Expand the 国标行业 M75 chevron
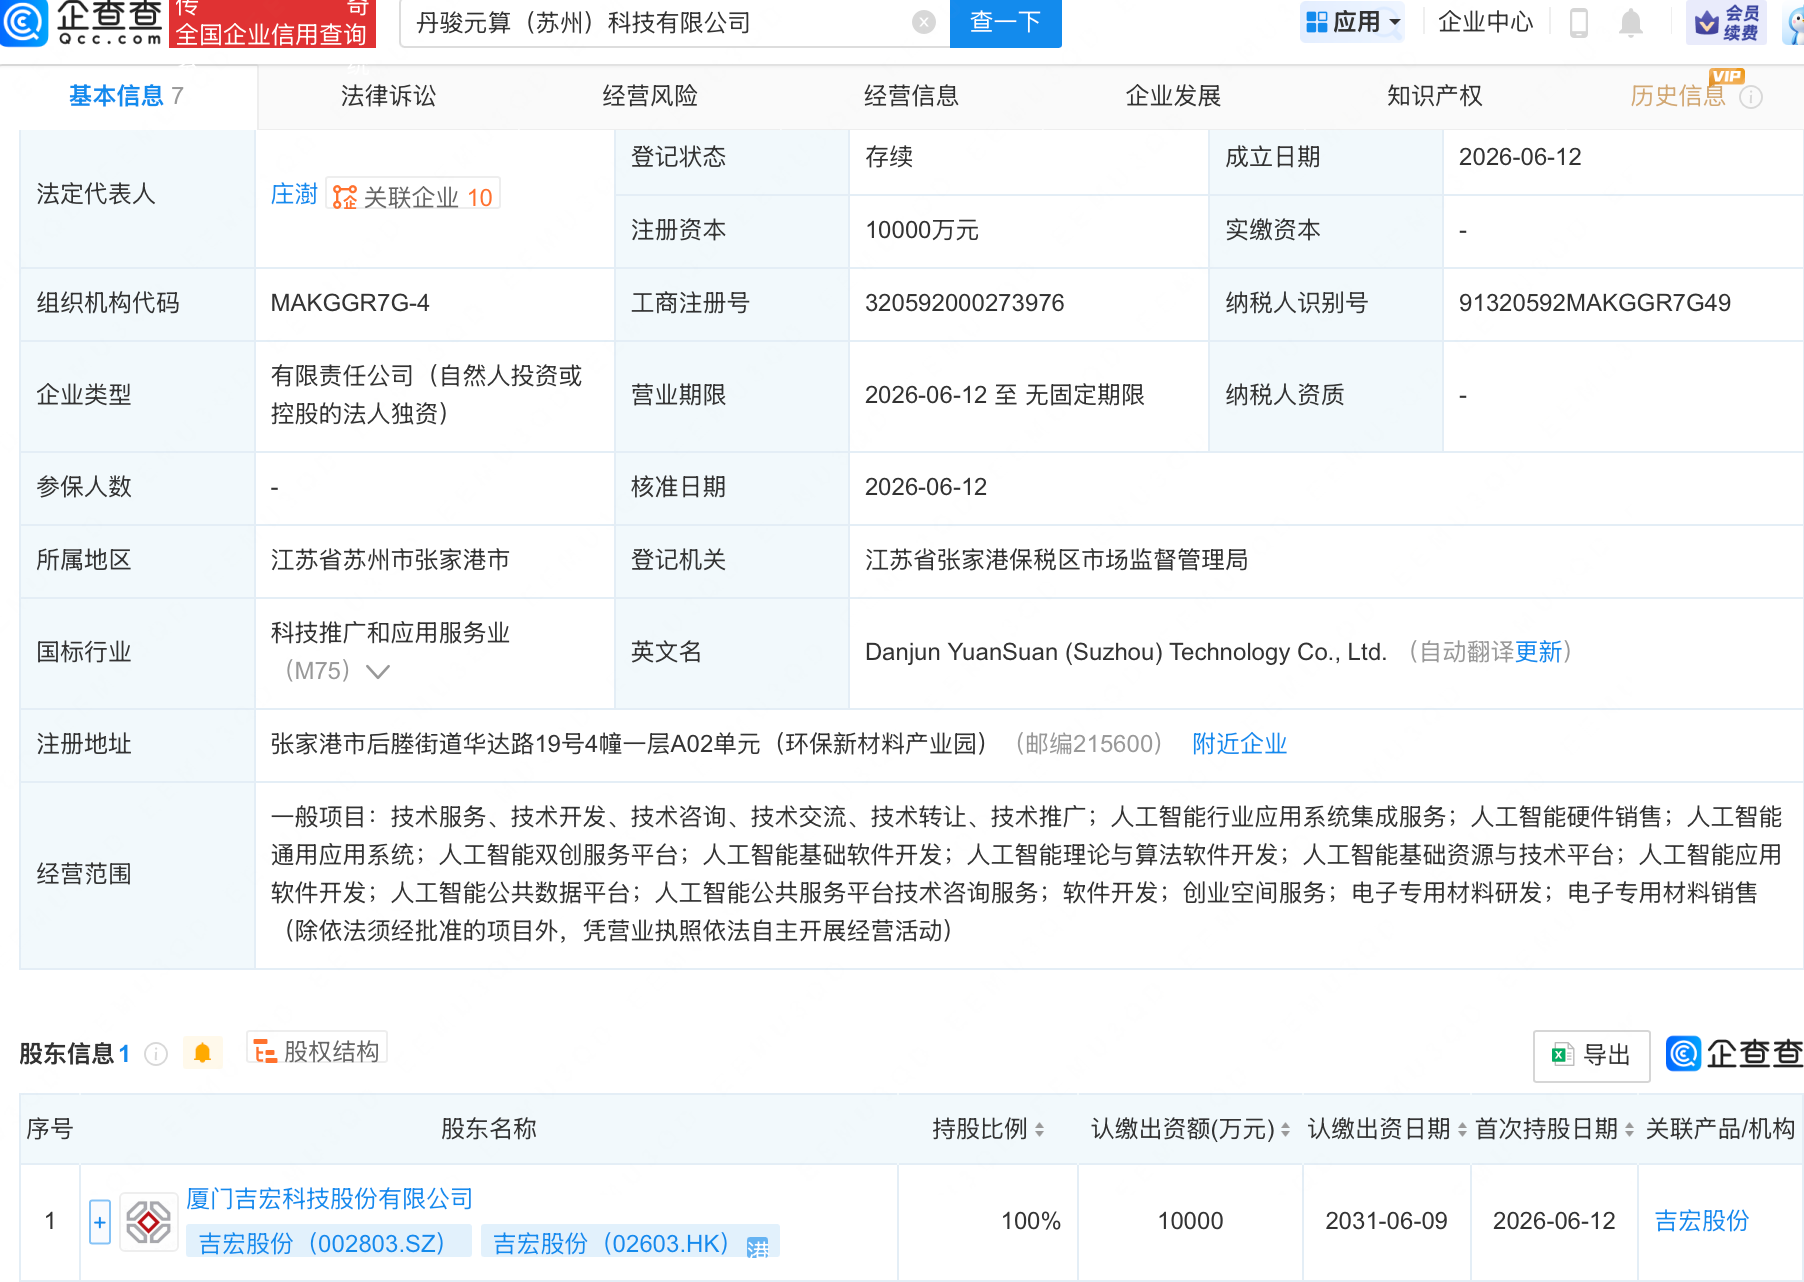This screenshot has height=1282, width=1804. tap(377, 671)
